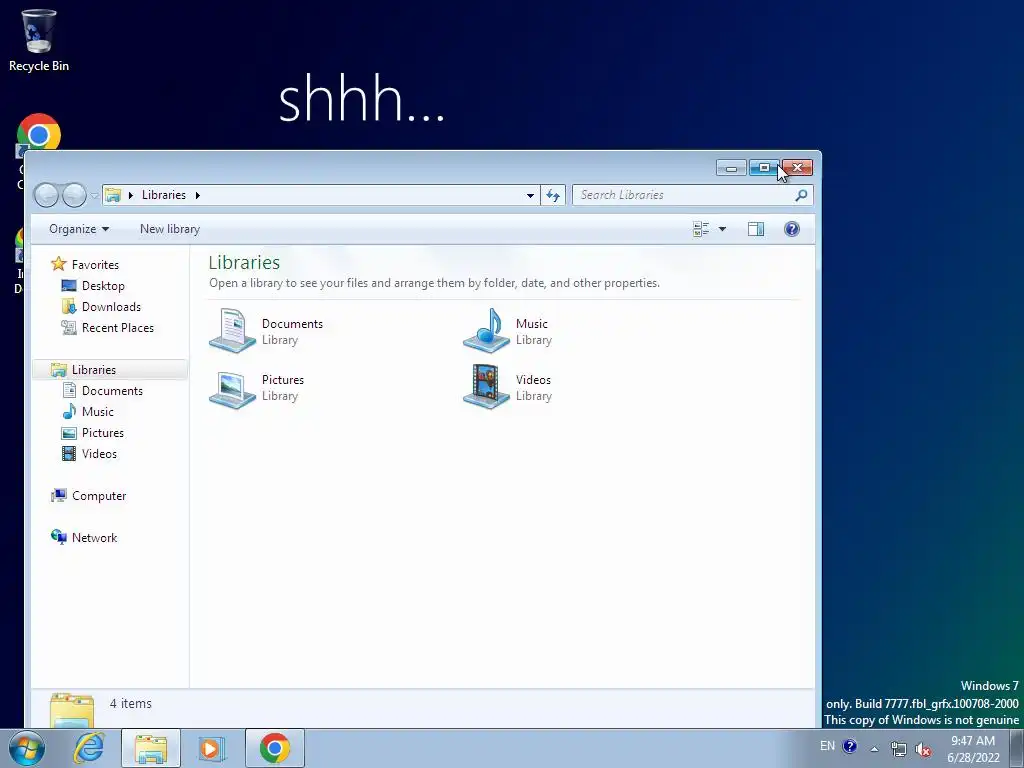
Task: Select Music in the sidebar tree
Action: pyautogui.click(x=98, y=412)
